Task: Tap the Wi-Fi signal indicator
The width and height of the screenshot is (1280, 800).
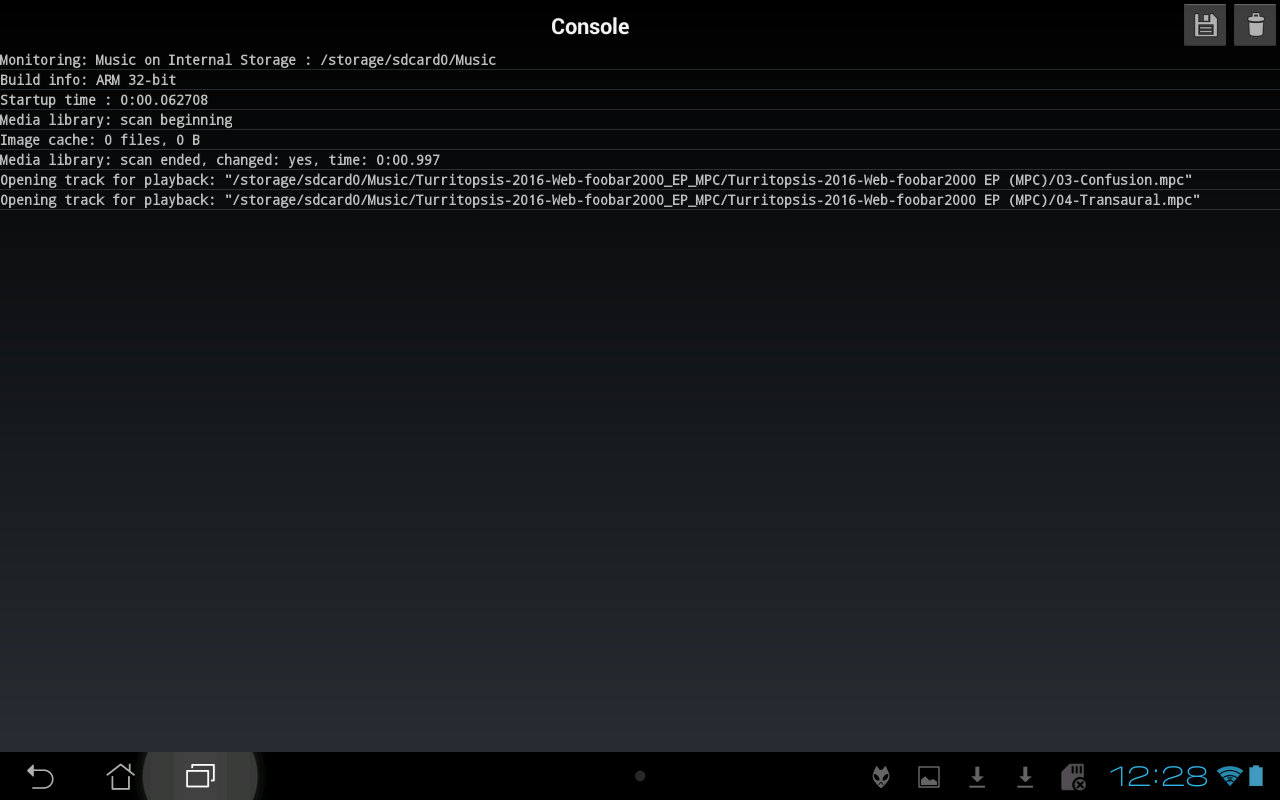Action: click(1229, 776)
